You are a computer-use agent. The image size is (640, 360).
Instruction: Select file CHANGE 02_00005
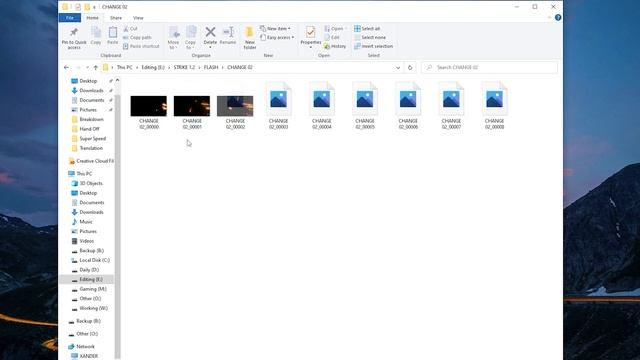pos(365,105)
